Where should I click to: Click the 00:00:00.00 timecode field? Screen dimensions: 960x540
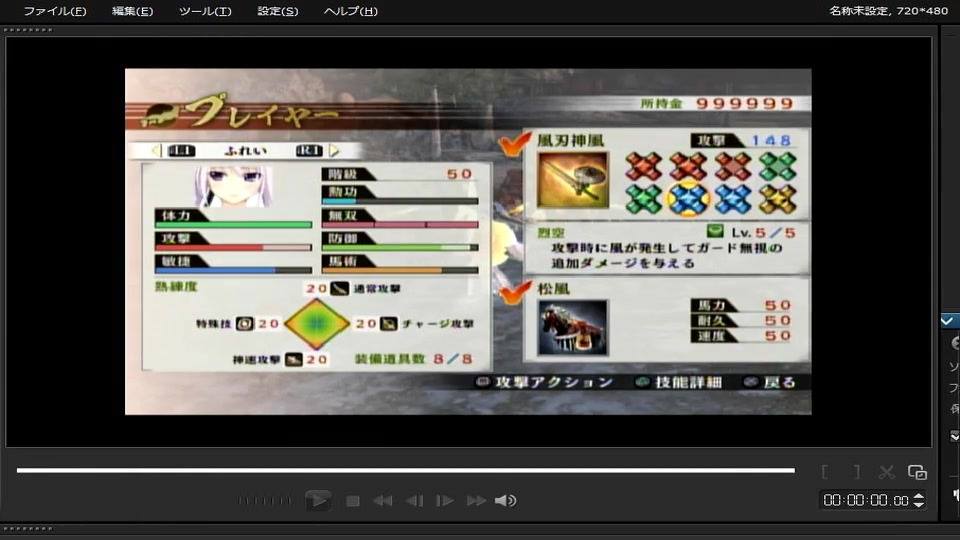tap(865, 500)
